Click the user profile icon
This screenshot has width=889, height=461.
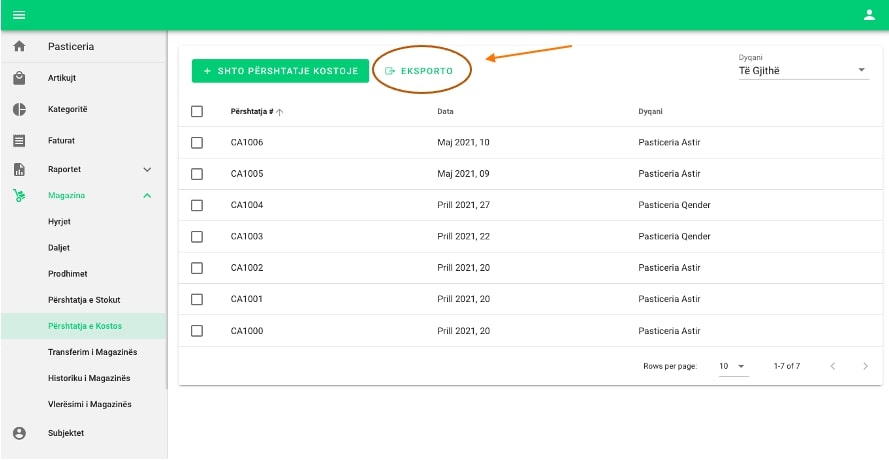(x=869, y=14)
